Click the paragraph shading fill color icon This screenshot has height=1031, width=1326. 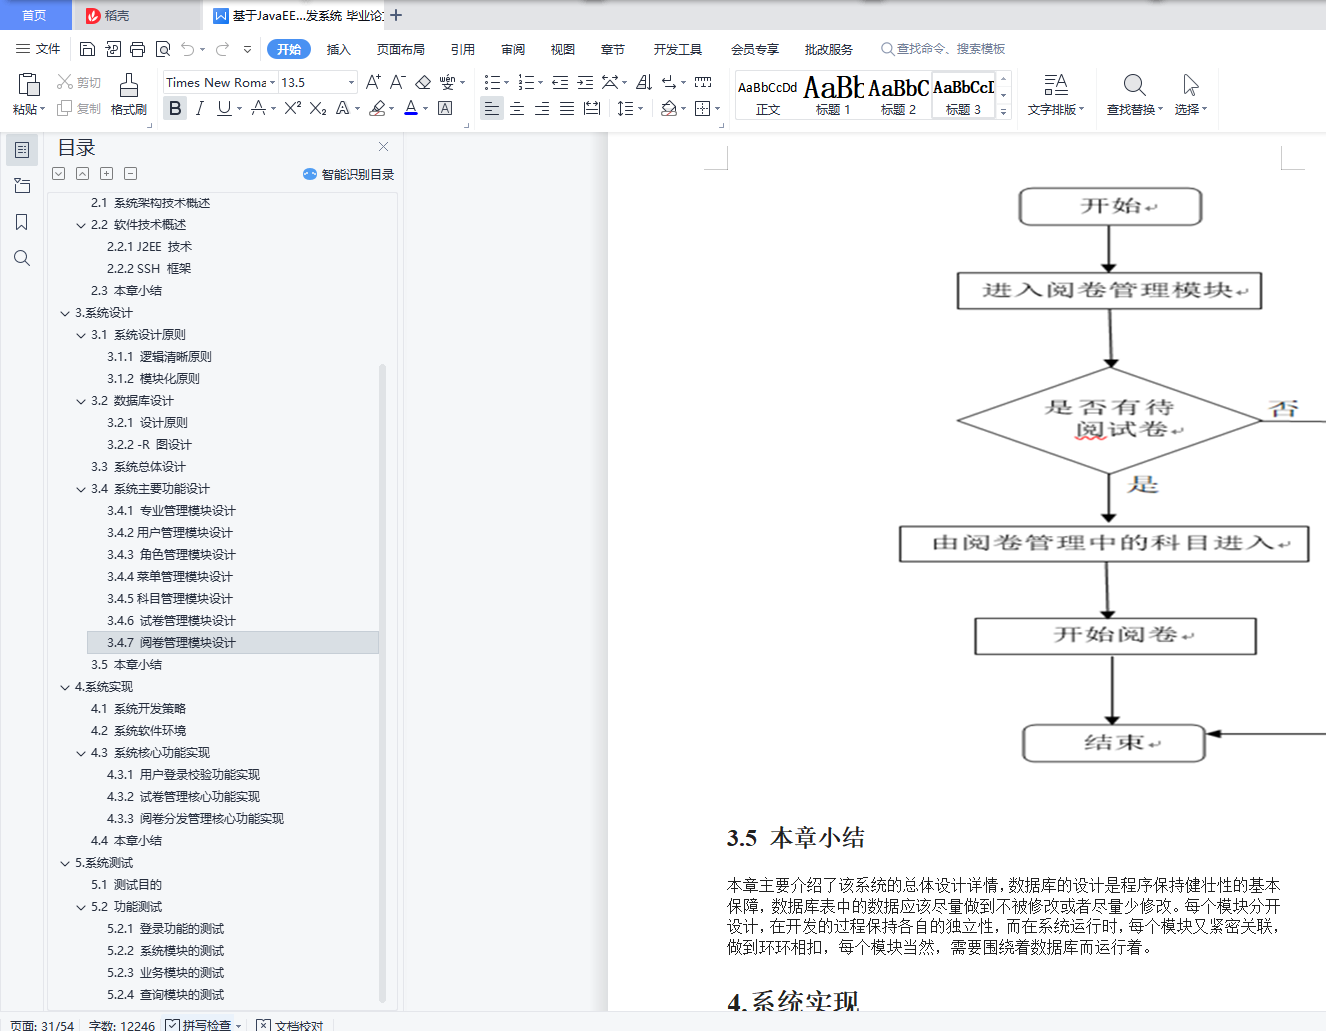pyautogui.click(x=669, y=108)
